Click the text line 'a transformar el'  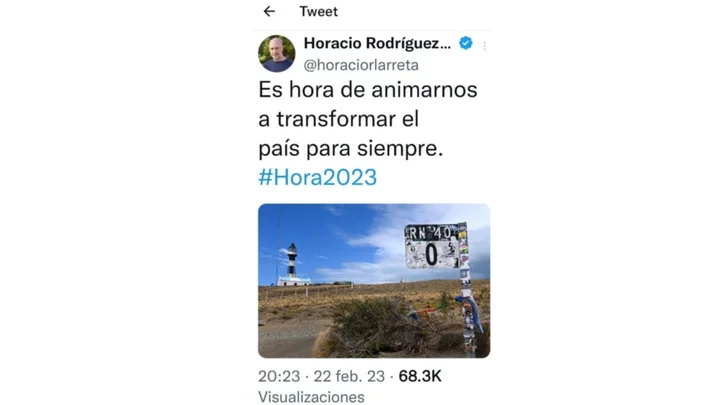click(338, 119)
